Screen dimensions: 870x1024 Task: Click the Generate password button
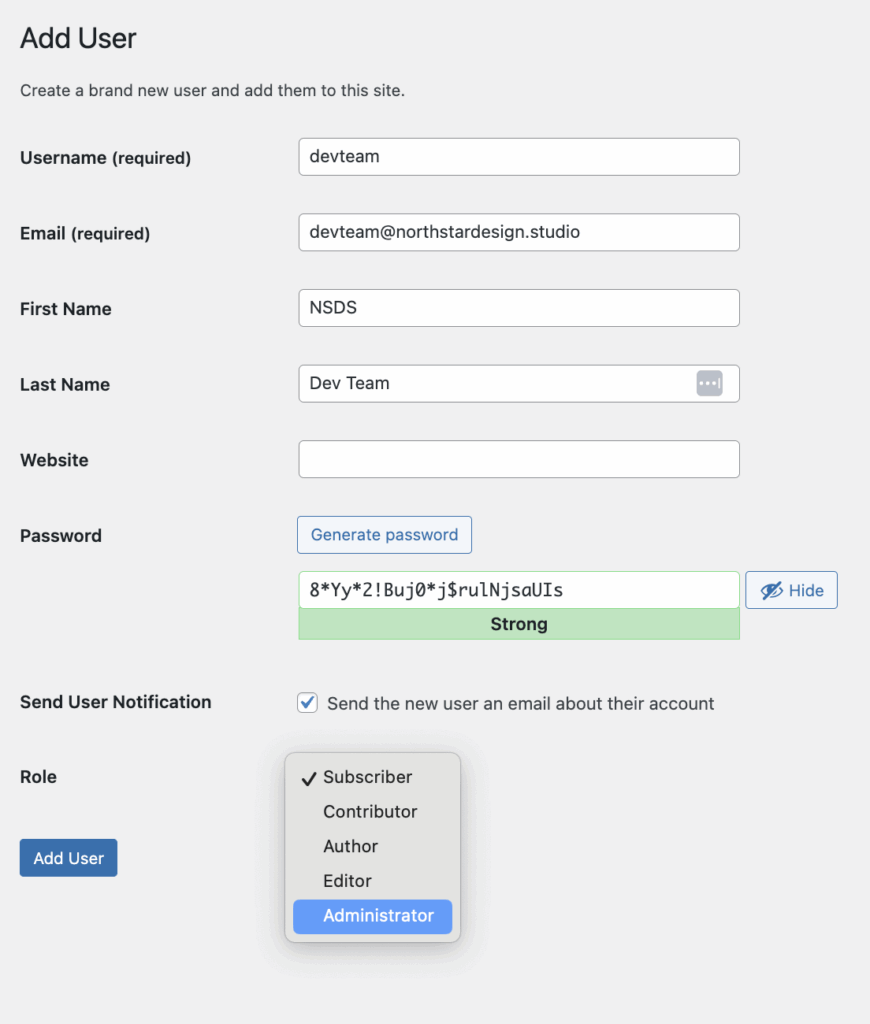click(384, 535)
